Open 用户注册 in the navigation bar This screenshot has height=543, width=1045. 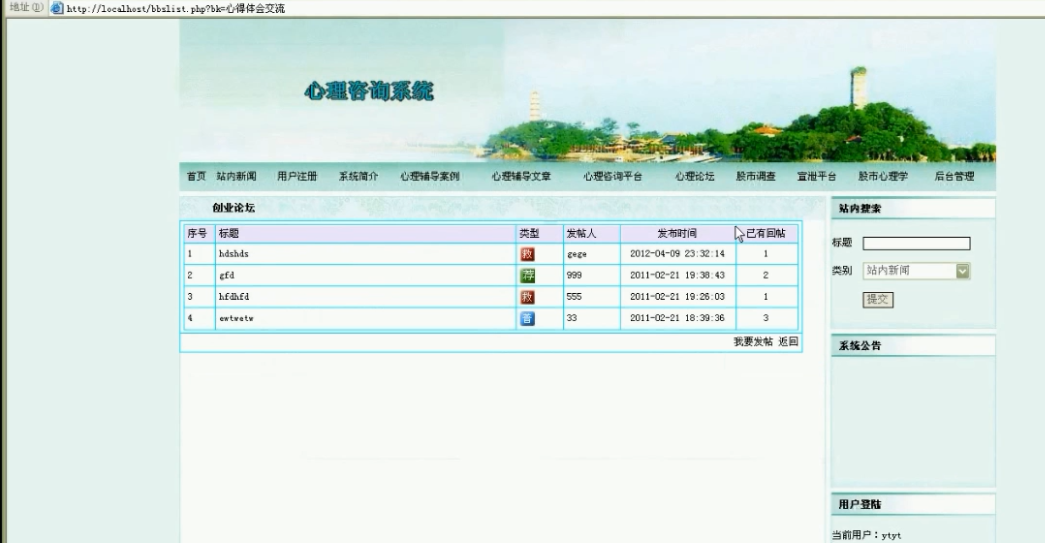pos(297,177)
